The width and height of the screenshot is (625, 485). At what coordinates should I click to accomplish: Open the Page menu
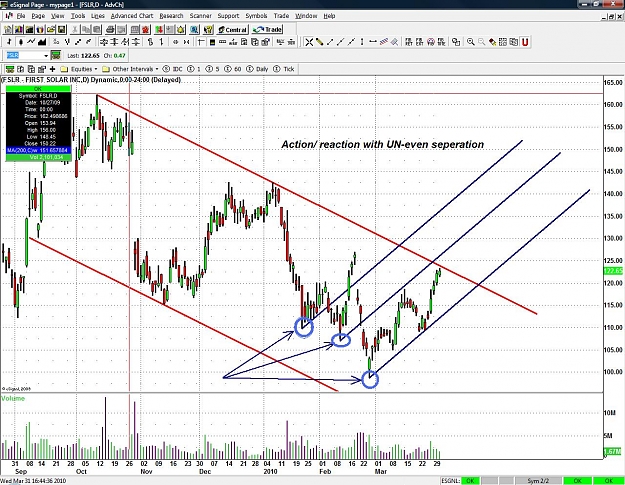(38, 16)
